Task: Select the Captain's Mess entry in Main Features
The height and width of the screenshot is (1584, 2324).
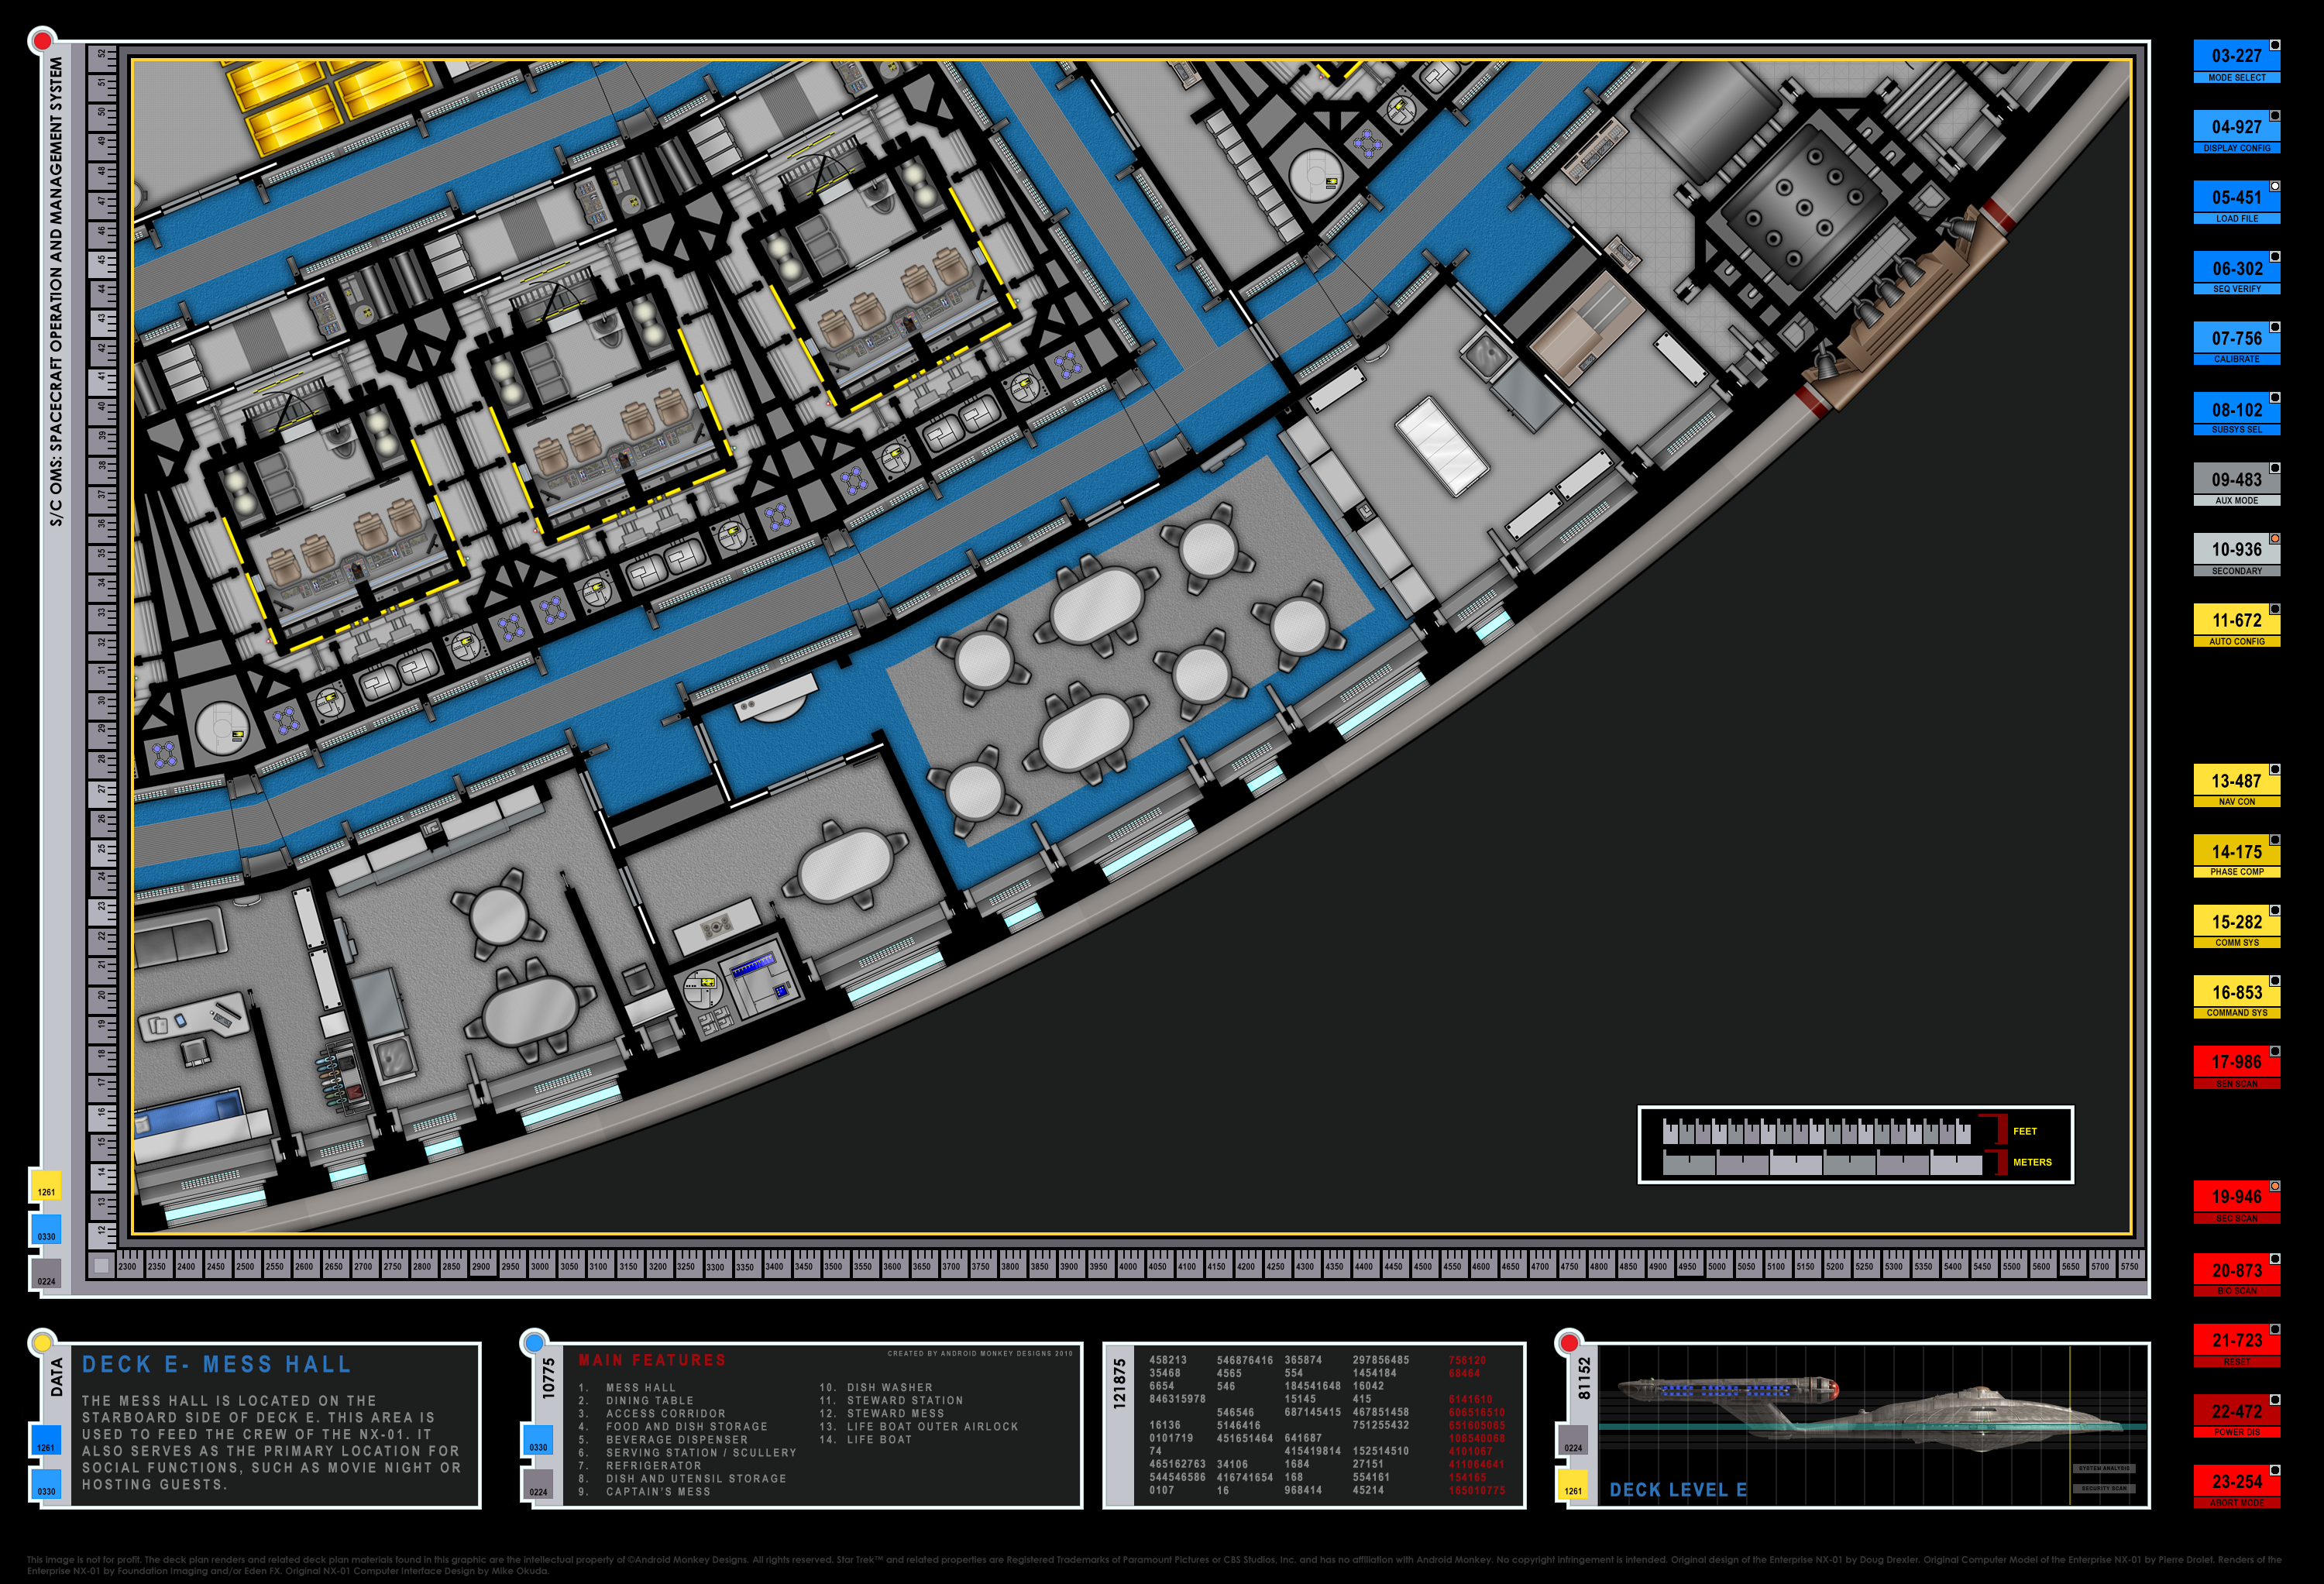Action: click(657, 1491)
